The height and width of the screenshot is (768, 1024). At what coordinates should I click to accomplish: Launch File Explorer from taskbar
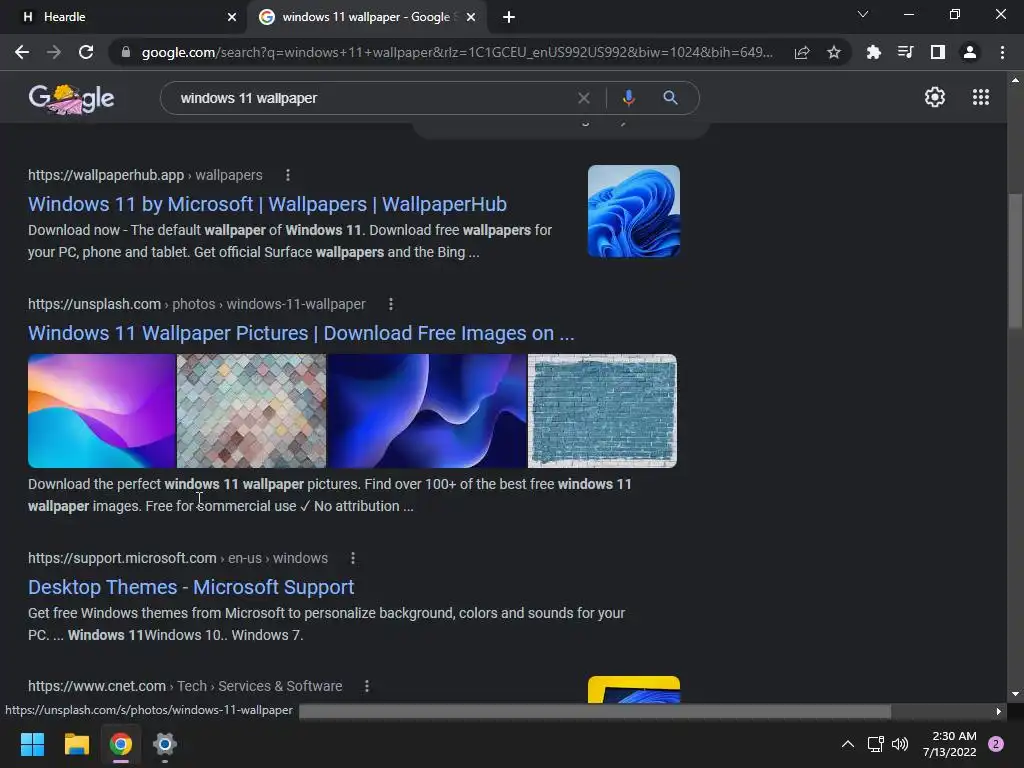click(76, 744)
